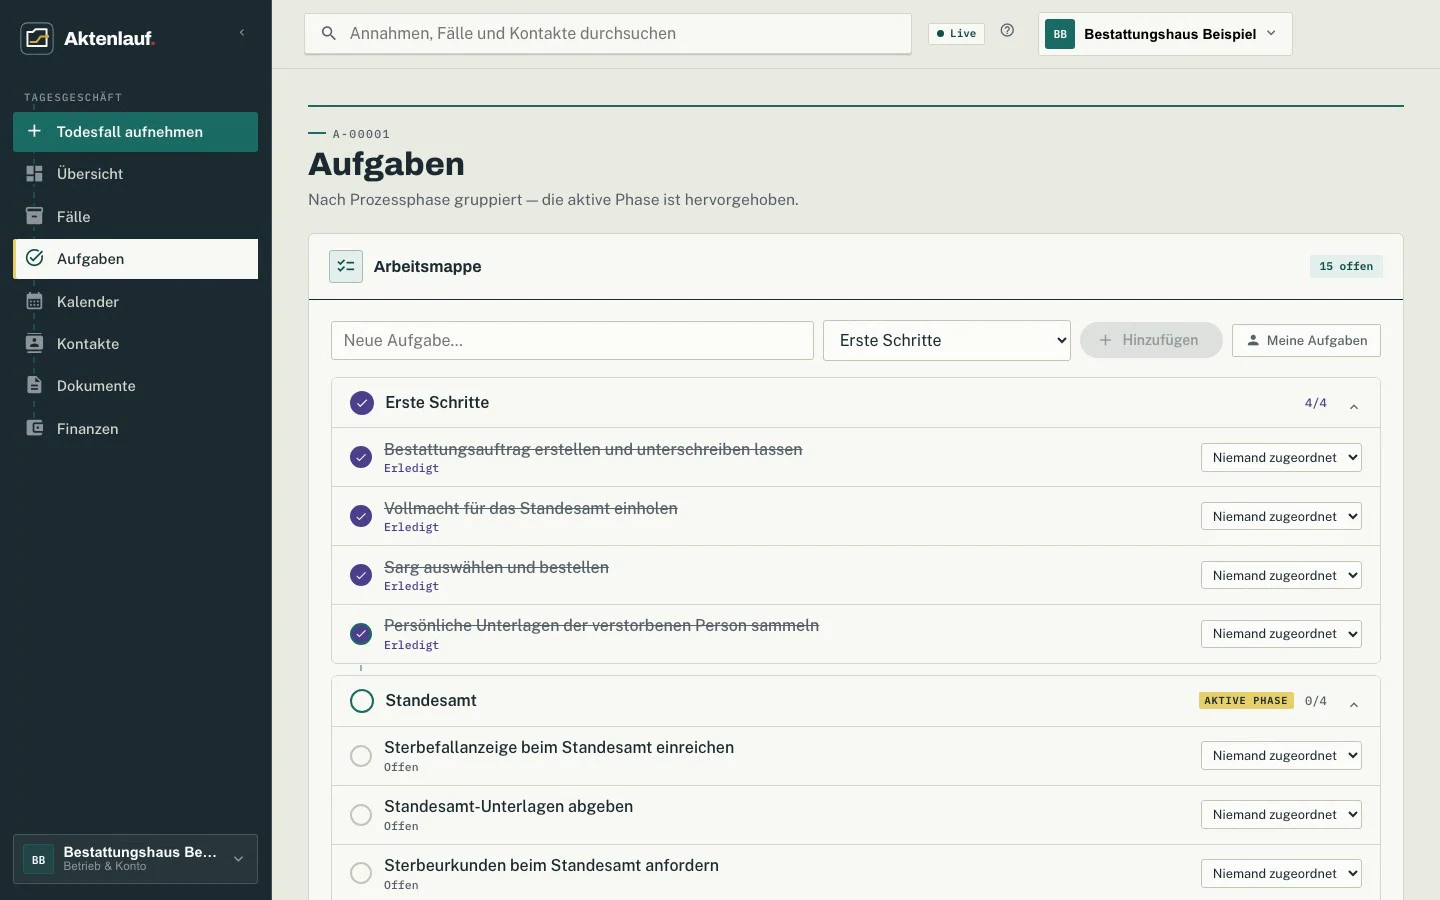1440x900 pixels.
Task: Click the BB avatar in sidebar footer
Action: (38, 859)
